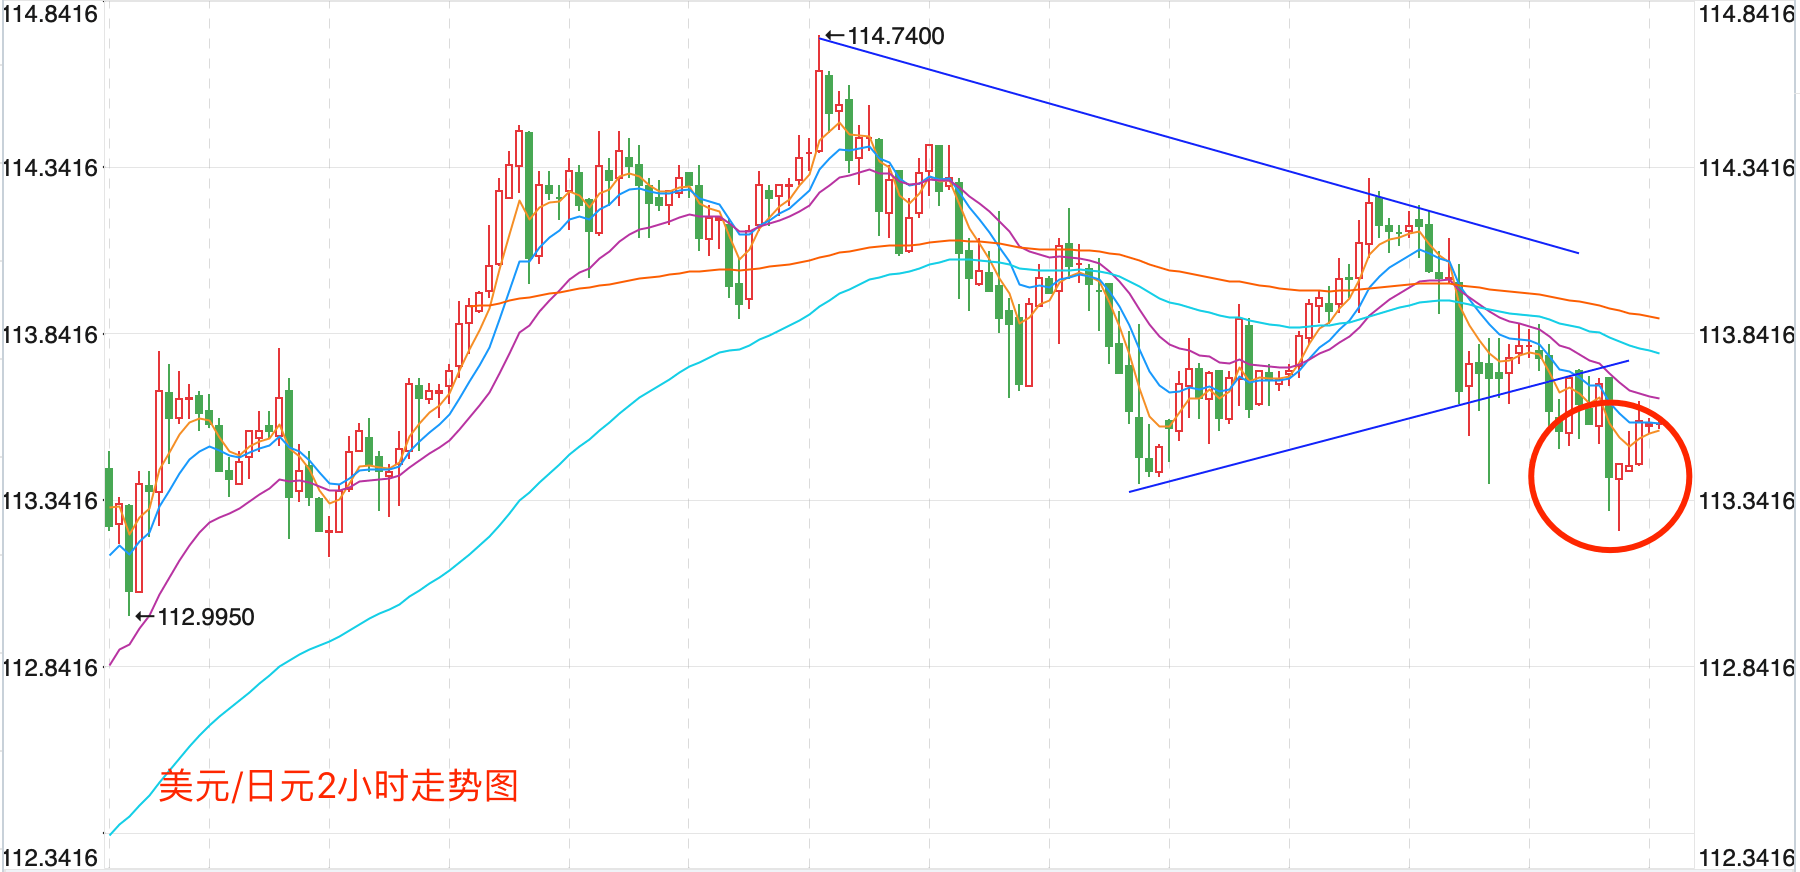Click right axis value 114.8416

[x=1747, y=14]
